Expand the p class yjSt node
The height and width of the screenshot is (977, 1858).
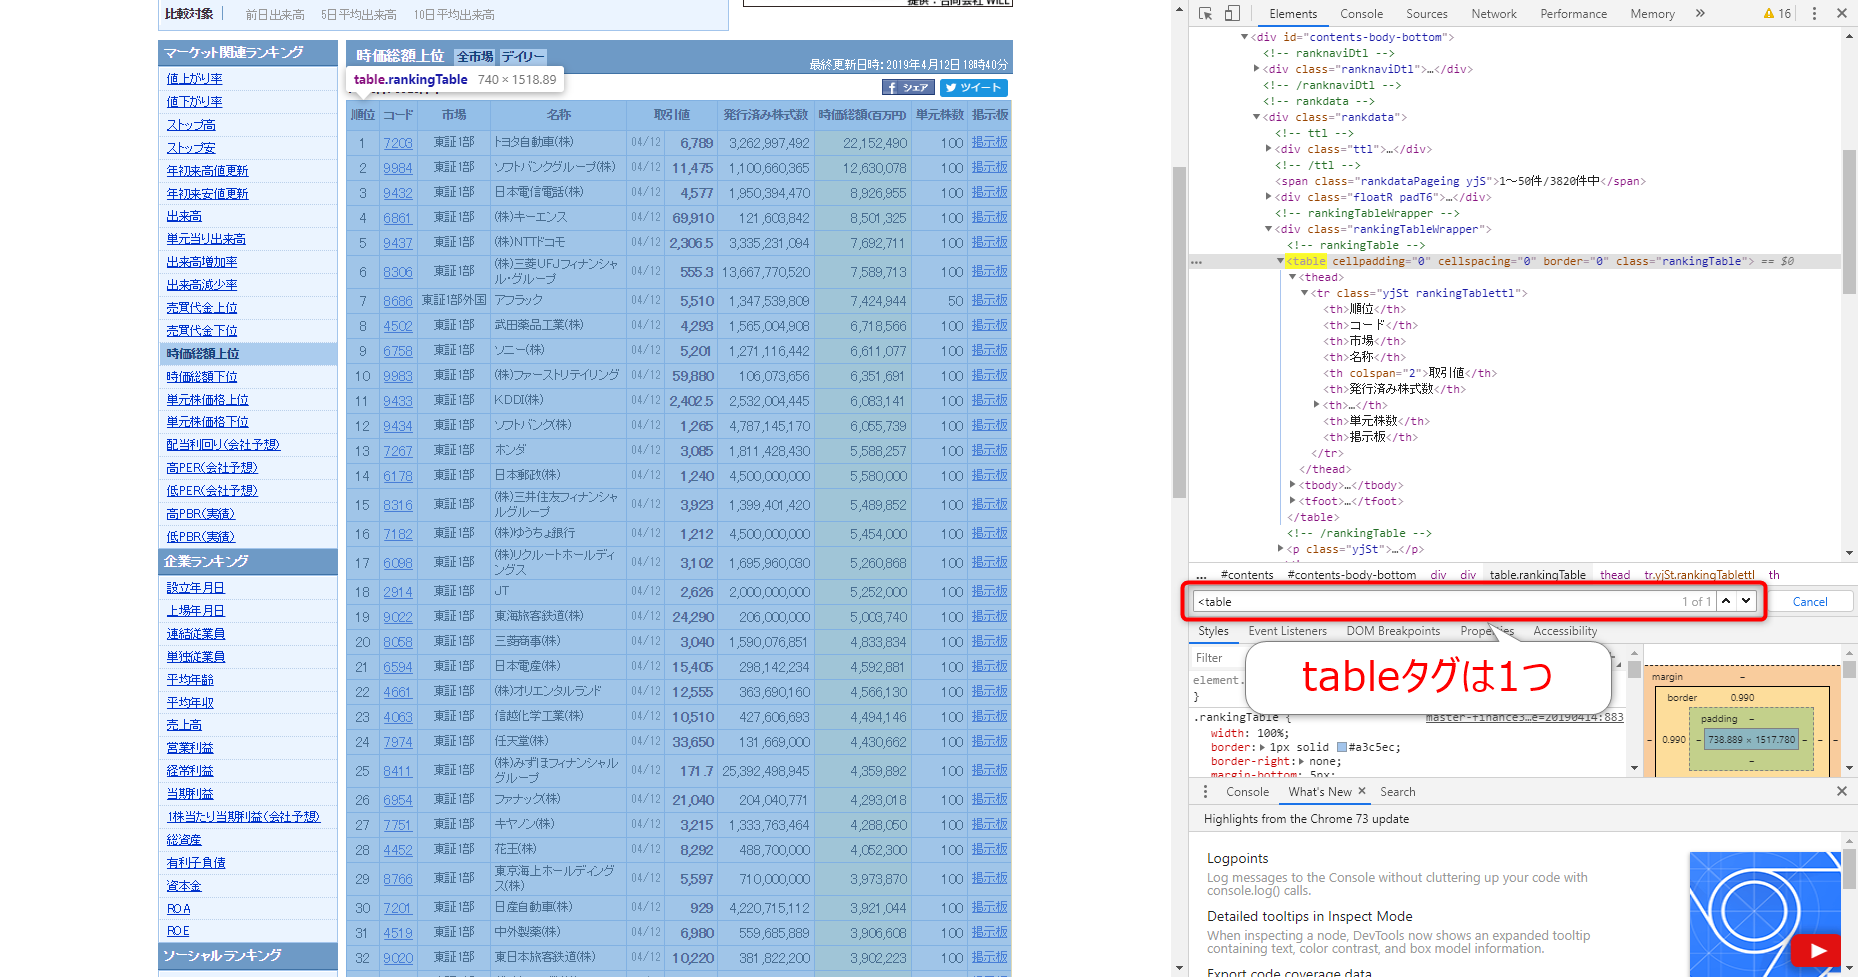(1280, 549)
